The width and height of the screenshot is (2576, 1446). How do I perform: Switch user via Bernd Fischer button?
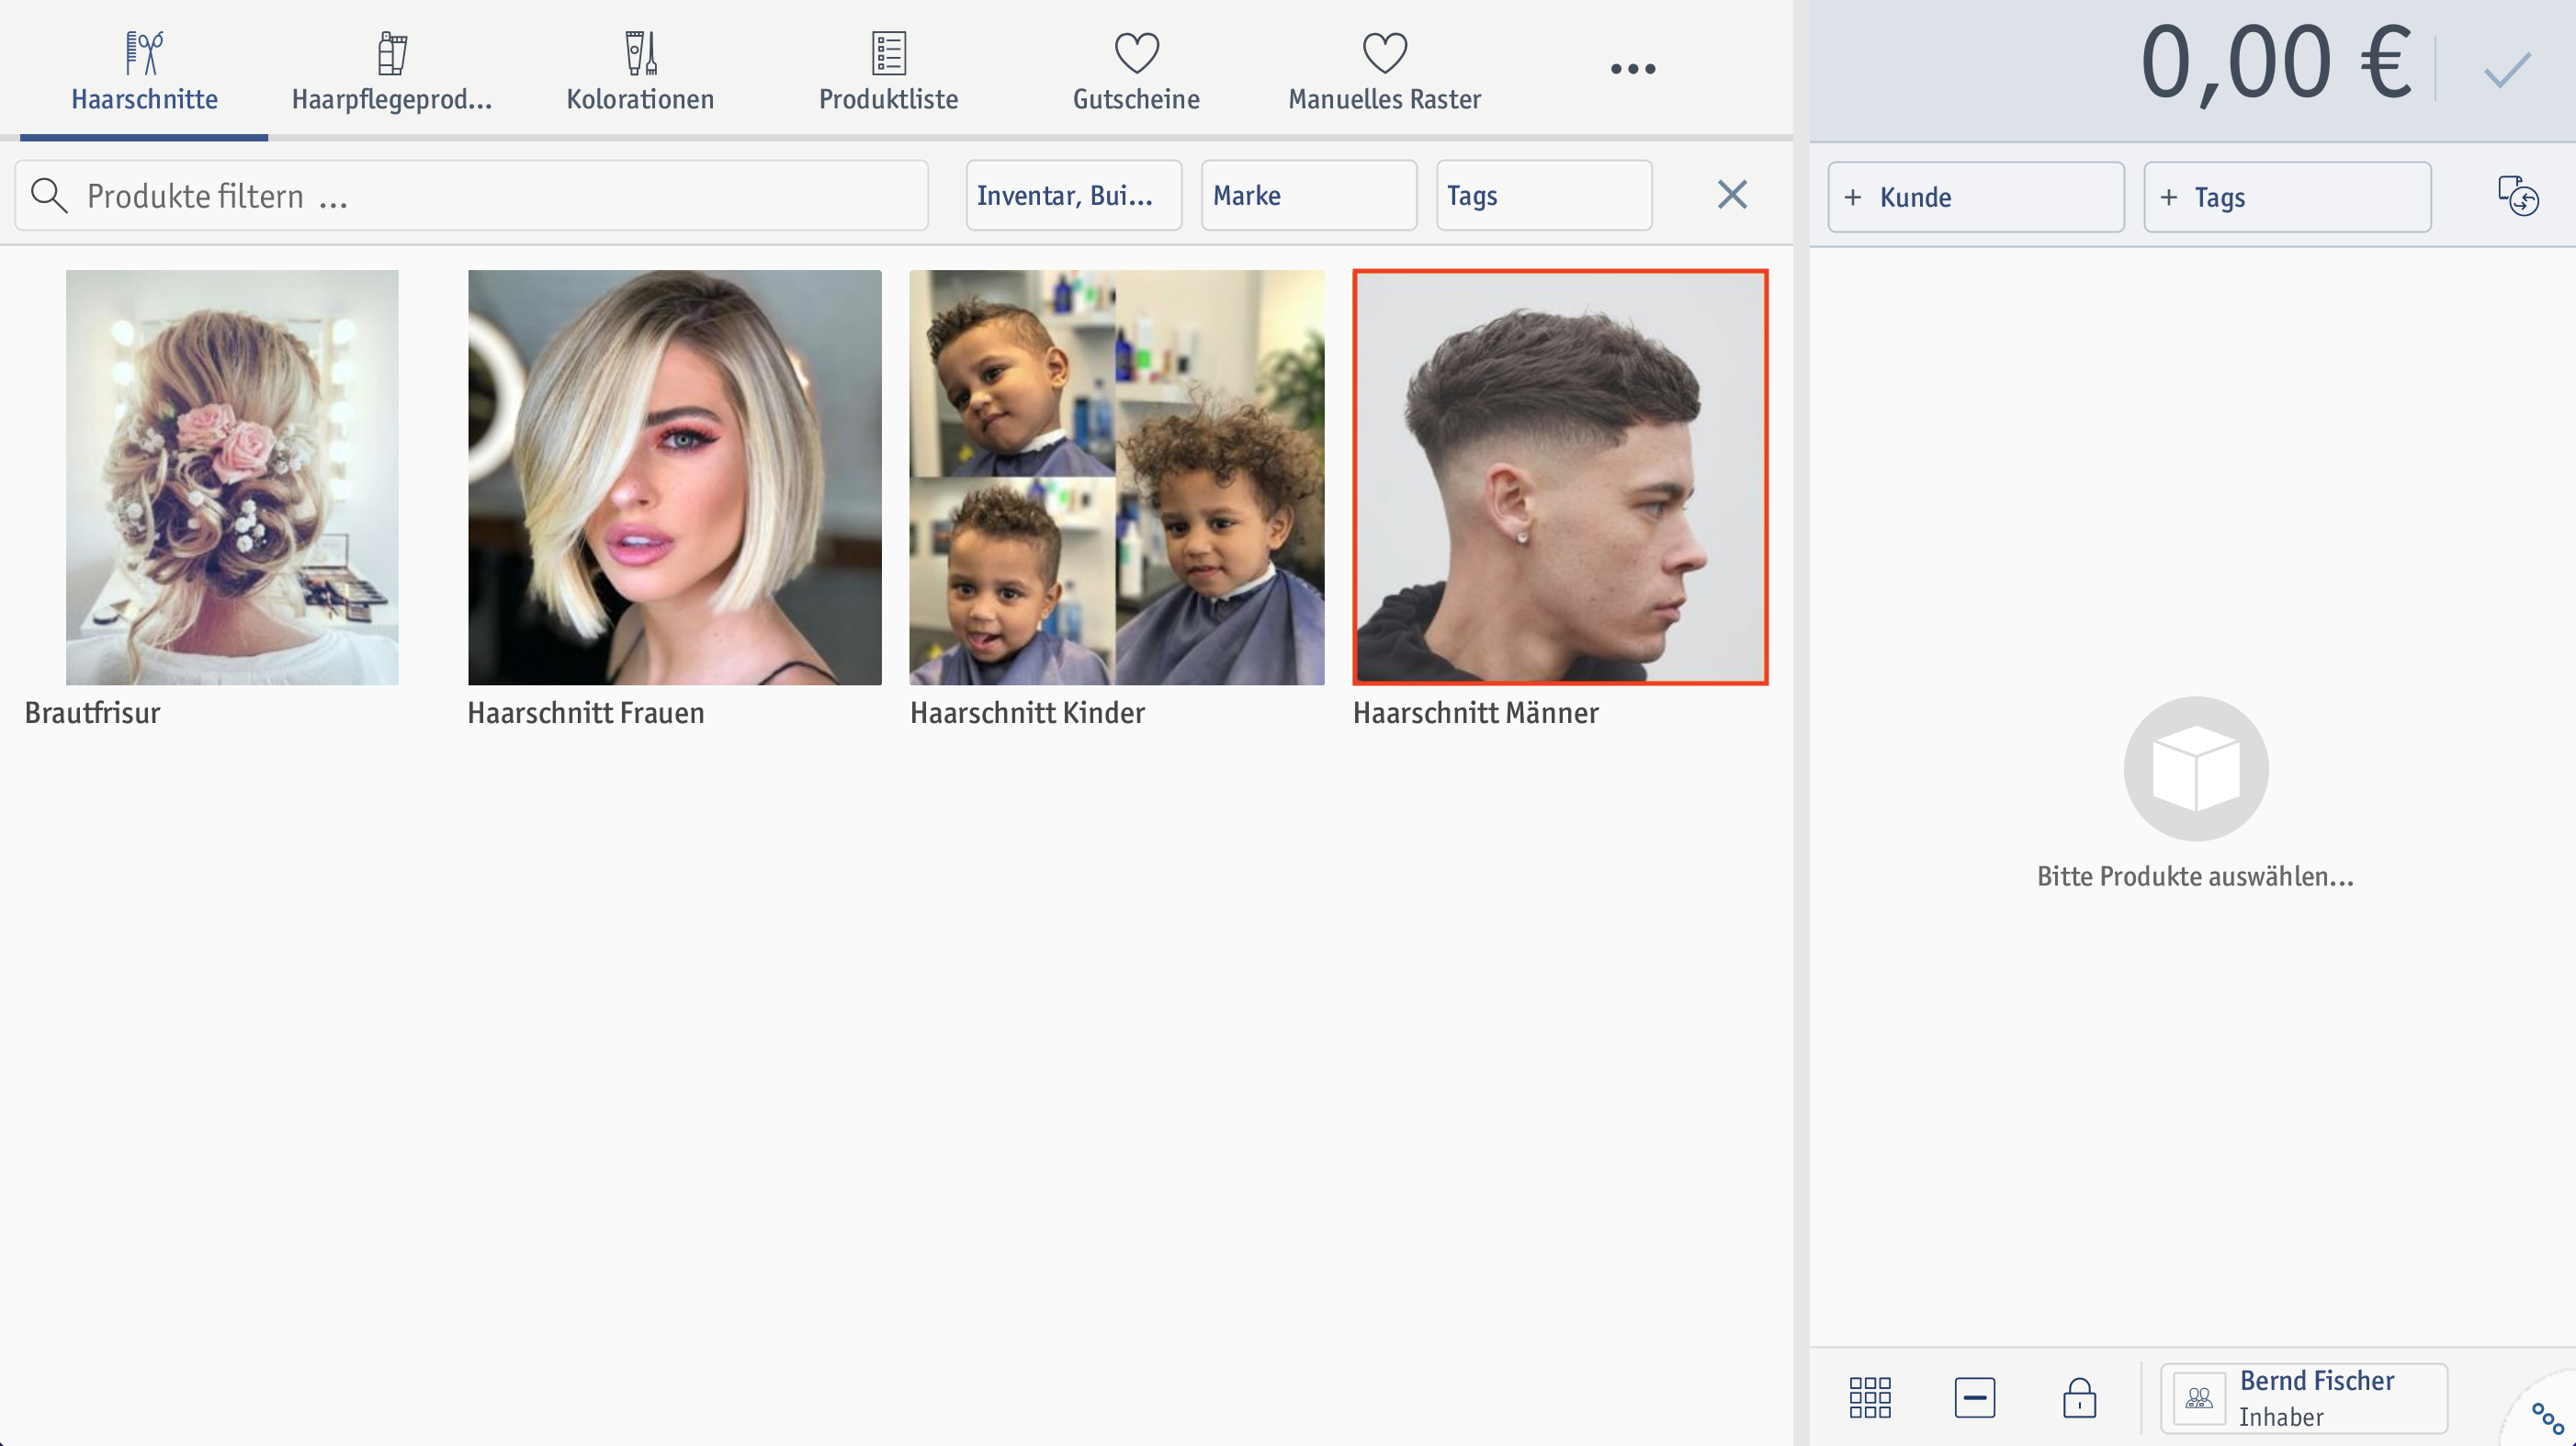[2304, 1398]
